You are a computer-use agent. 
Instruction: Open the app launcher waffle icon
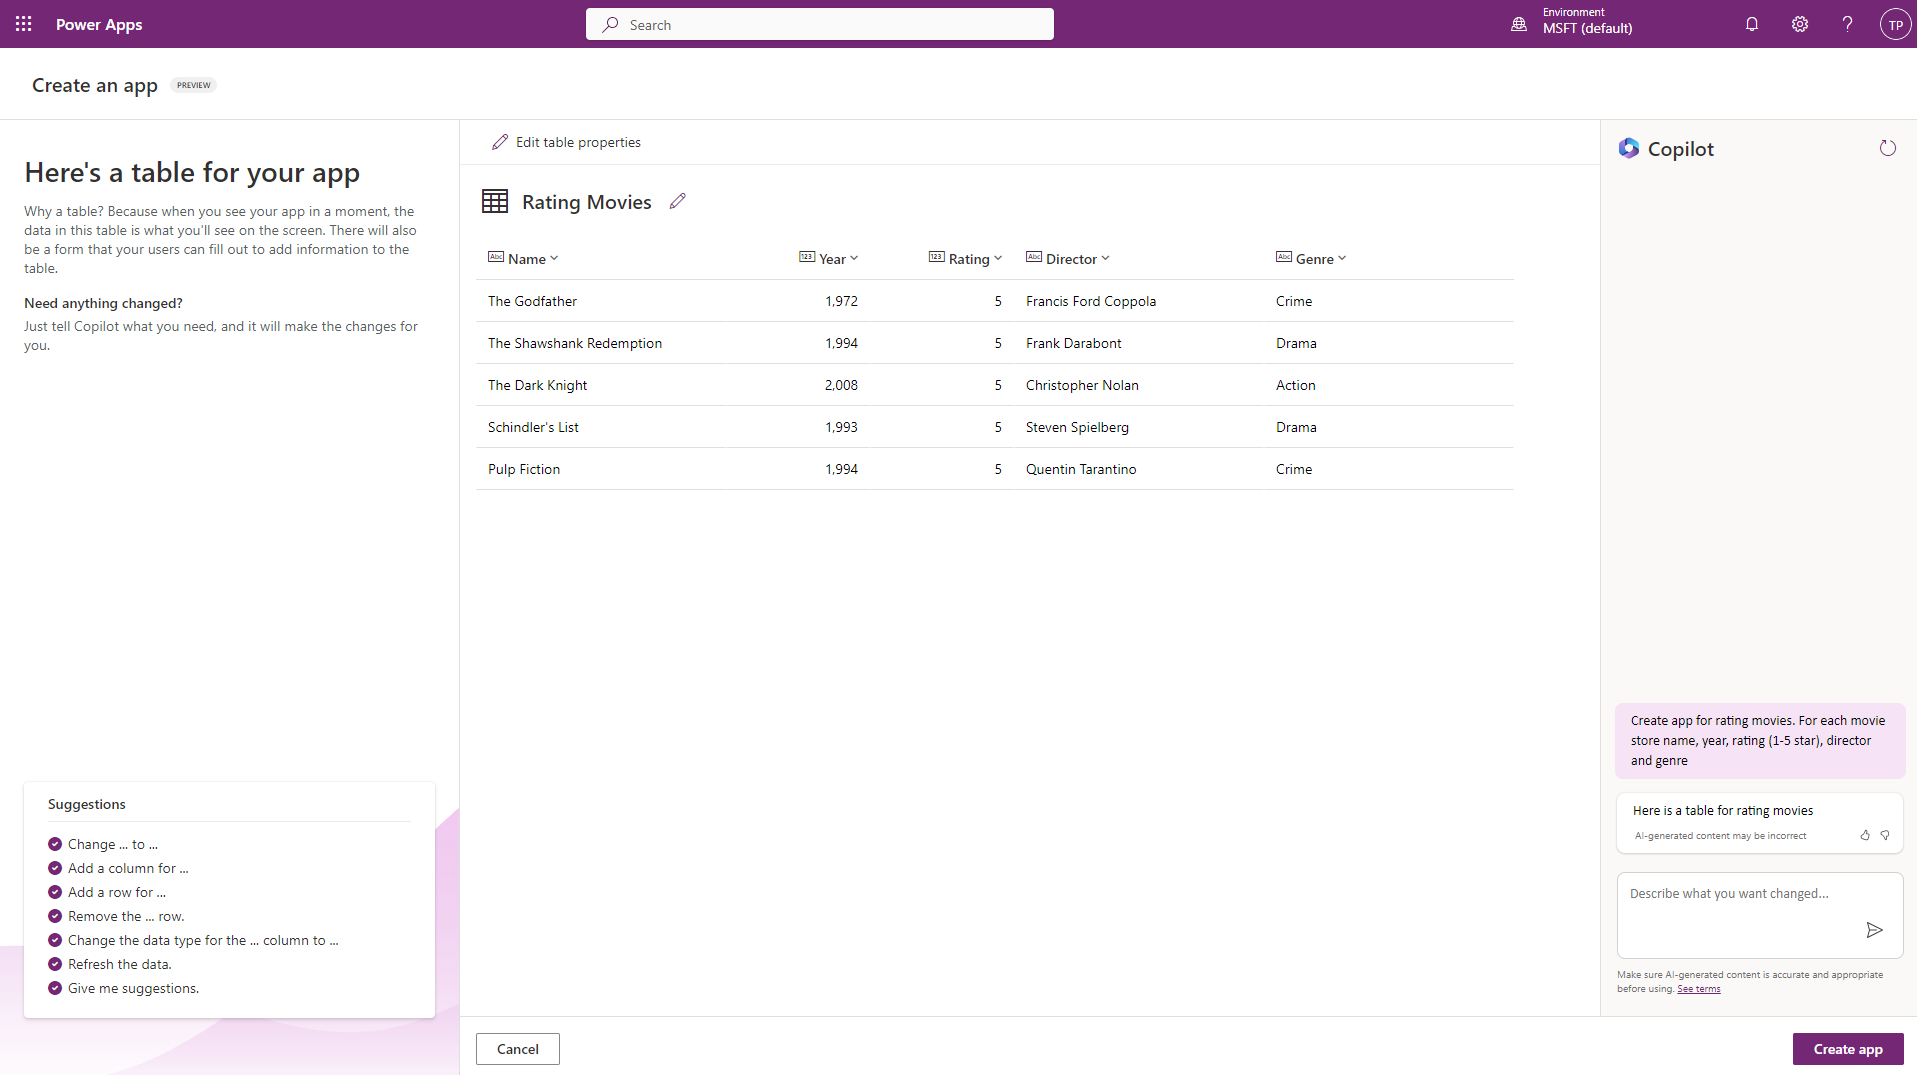pos(24,24)
